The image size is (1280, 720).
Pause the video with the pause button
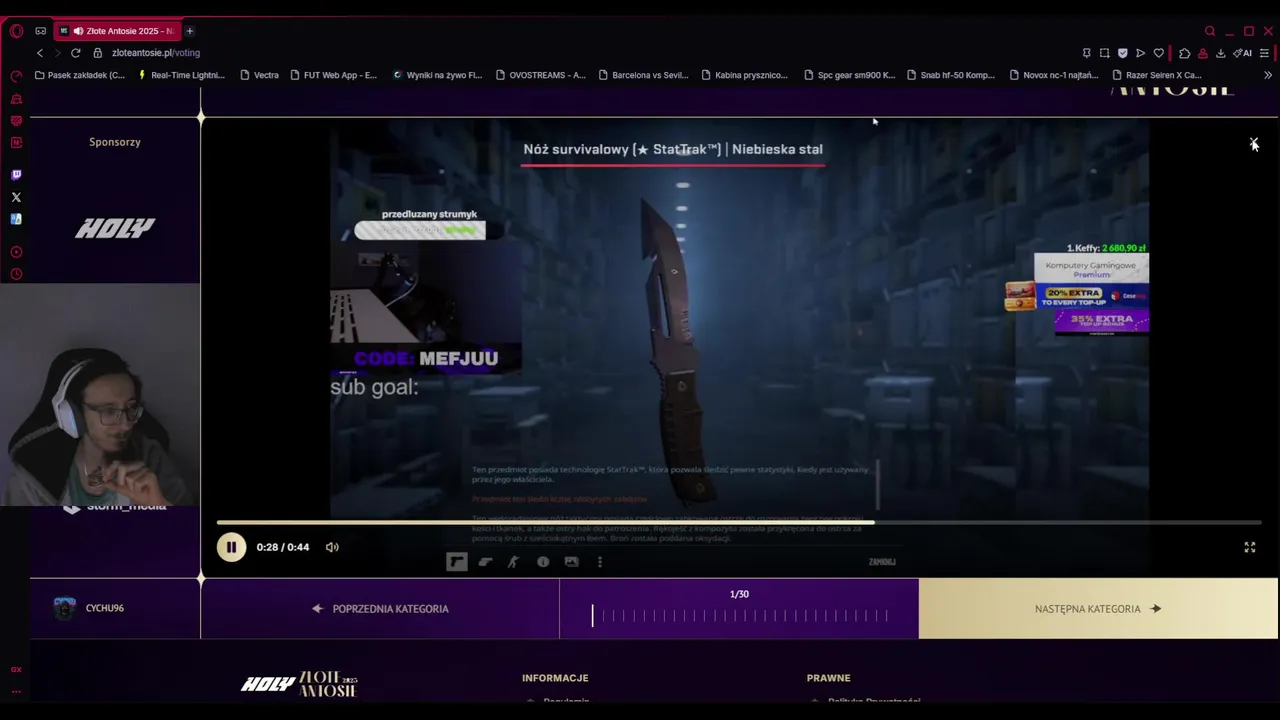point(231,547)
